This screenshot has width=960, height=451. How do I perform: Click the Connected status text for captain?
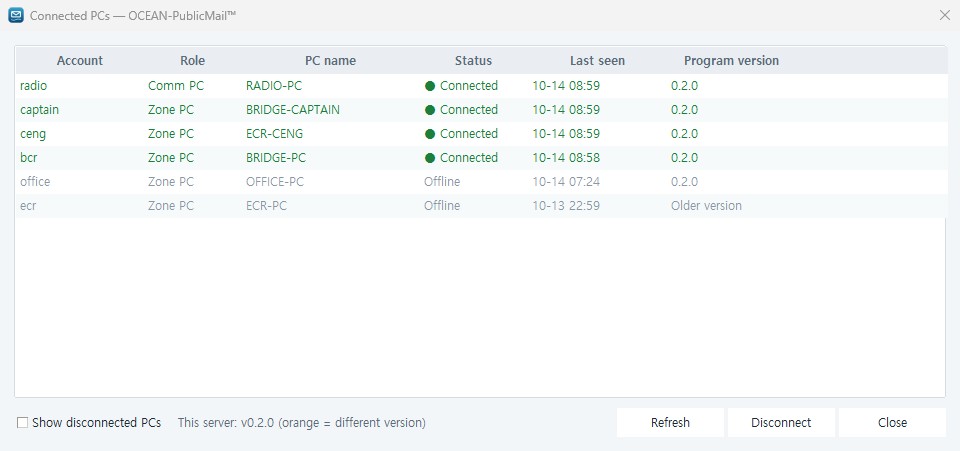click(469, 110)
